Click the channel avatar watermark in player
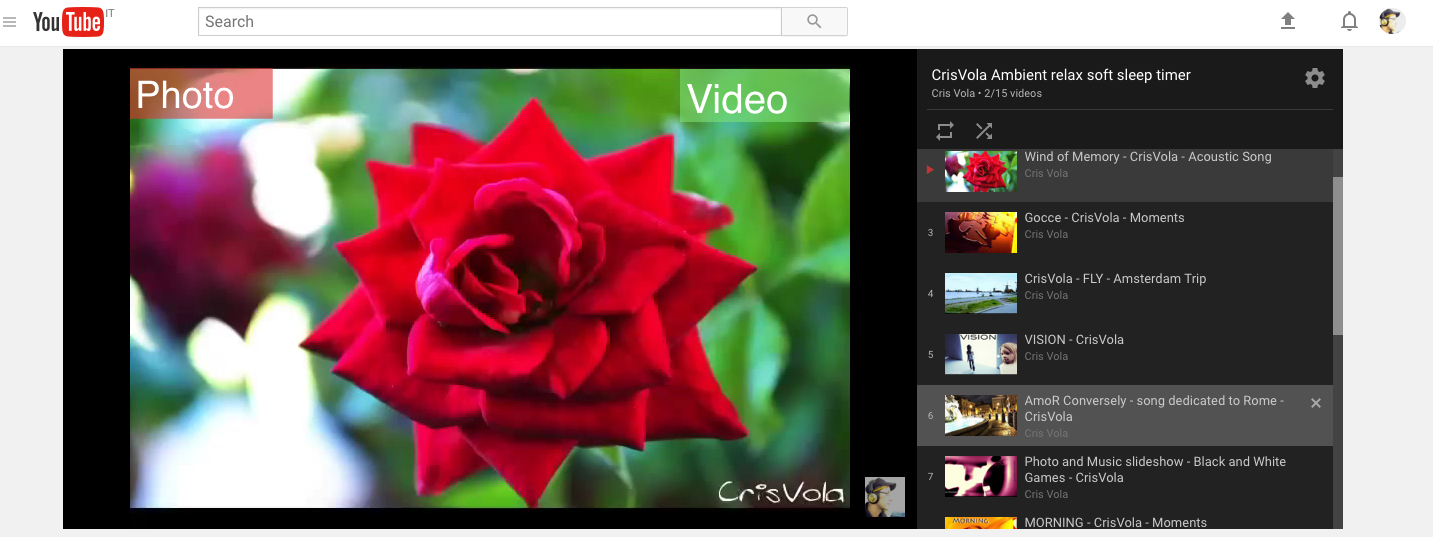The height and width of the screenshot is (537, 1433). click(884, 497)
